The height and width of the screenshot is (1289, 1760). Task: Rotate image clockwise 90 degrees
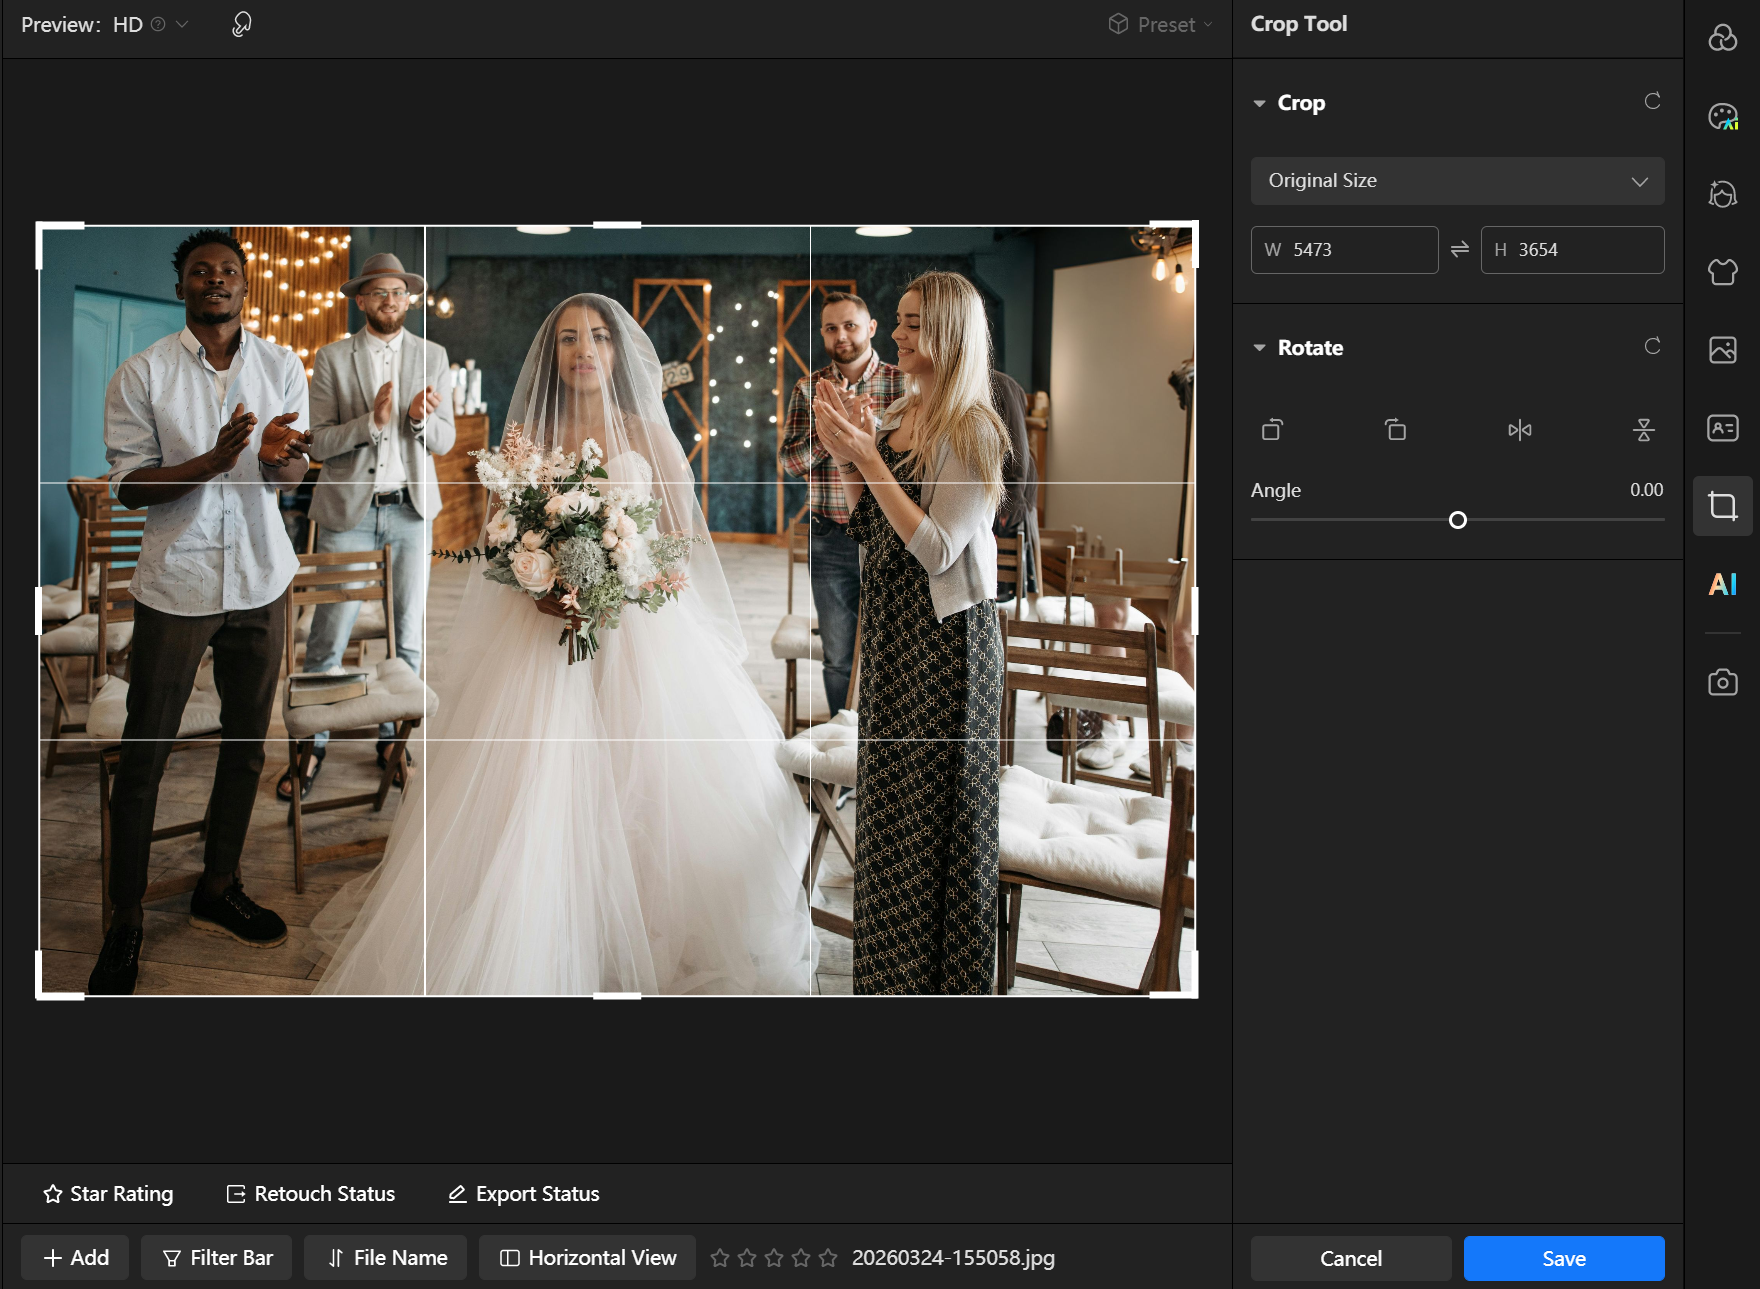pyautogui.click(x=1395, y=430)
